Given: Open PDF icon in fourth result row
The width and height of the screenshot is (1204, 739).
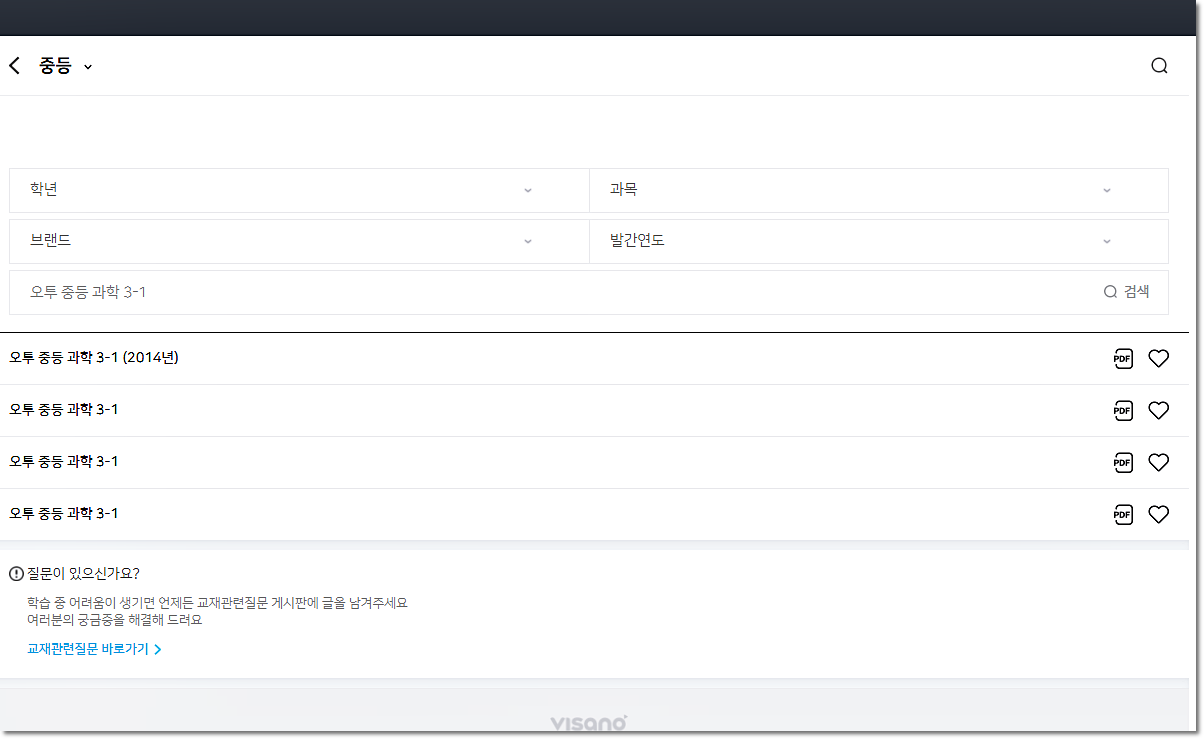Looking at the screenshot, I should point(1123,514).
